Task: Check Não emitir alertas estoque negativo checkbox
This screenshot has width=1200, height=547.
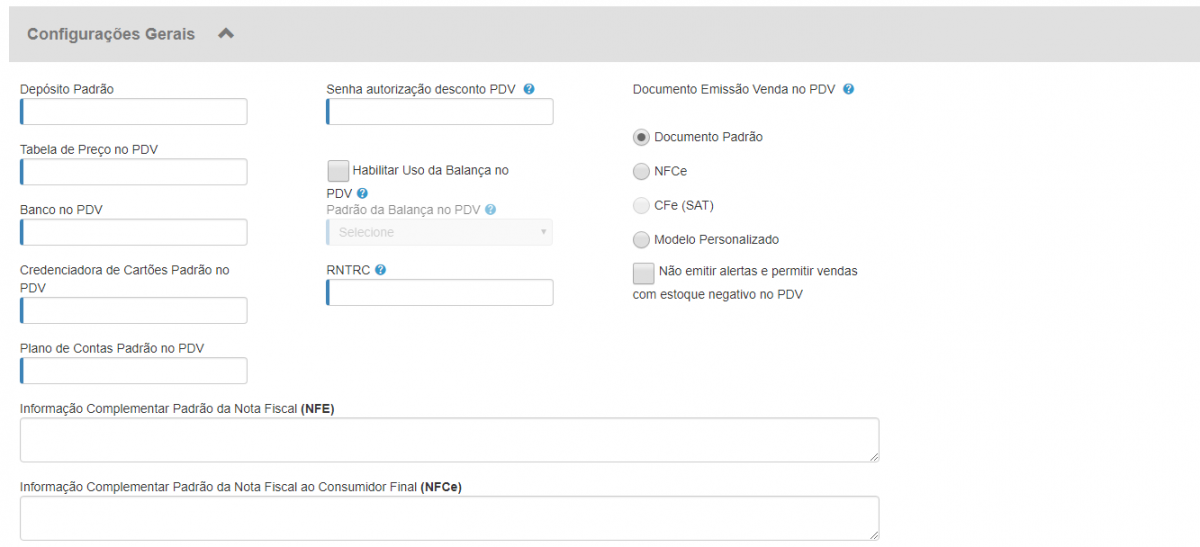Action: tap(643, 272)
